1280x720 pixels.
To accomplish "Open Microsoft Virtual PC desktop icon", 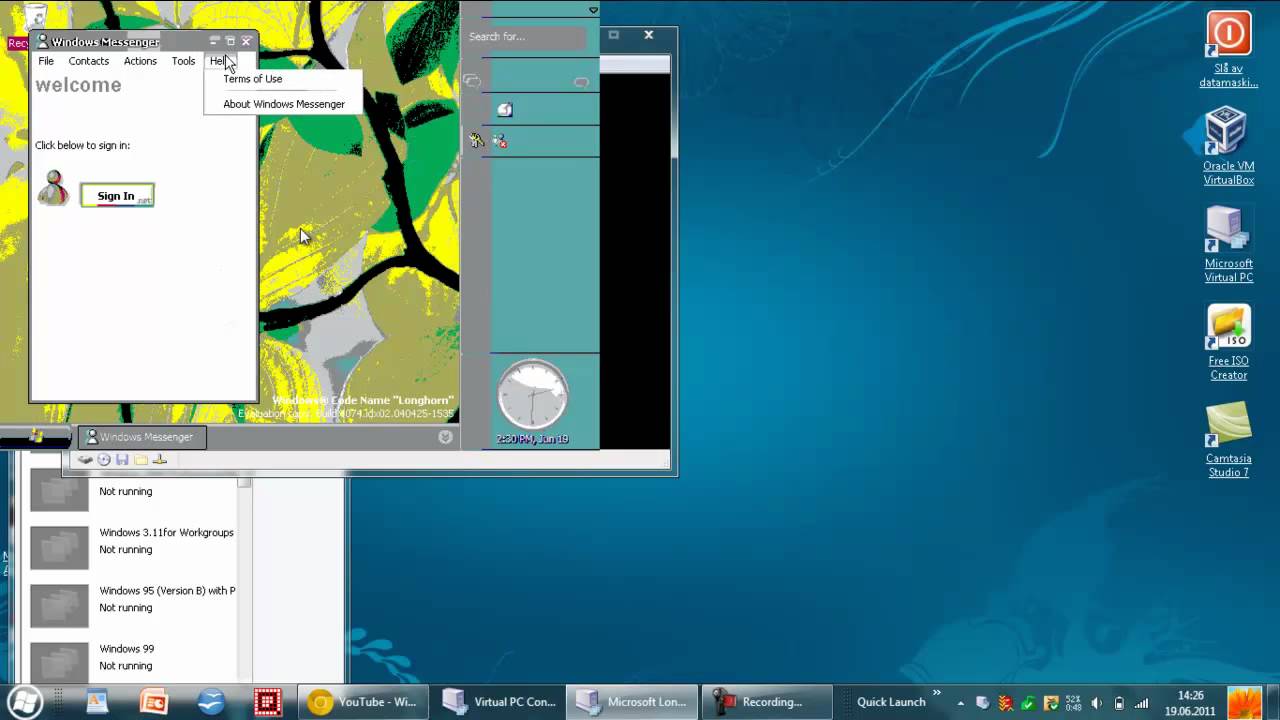I will [1228, 245].
